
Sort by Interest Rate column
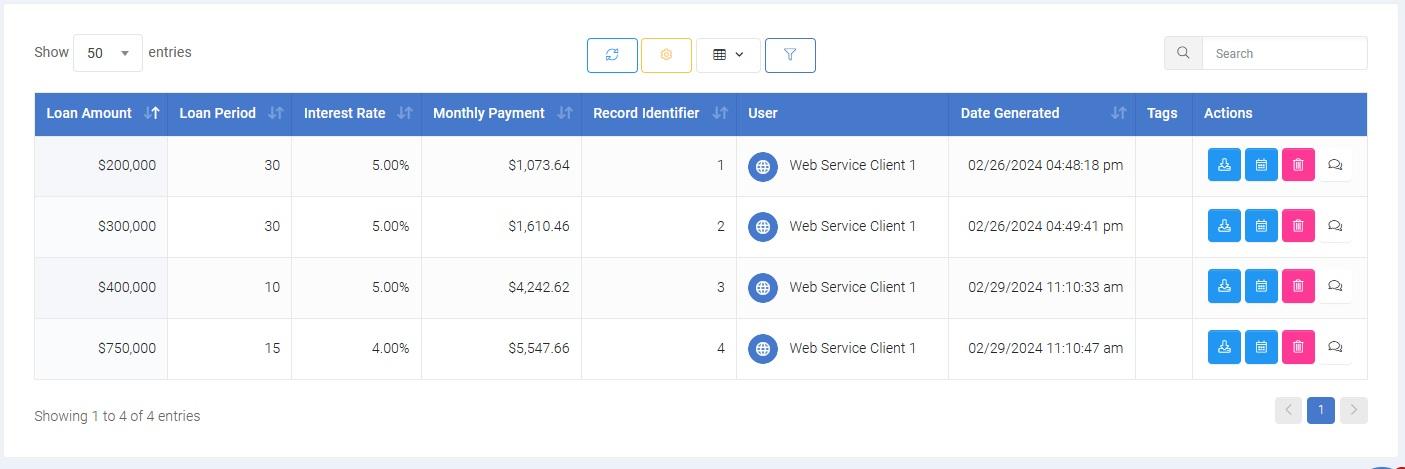click(x=356, y=114)
